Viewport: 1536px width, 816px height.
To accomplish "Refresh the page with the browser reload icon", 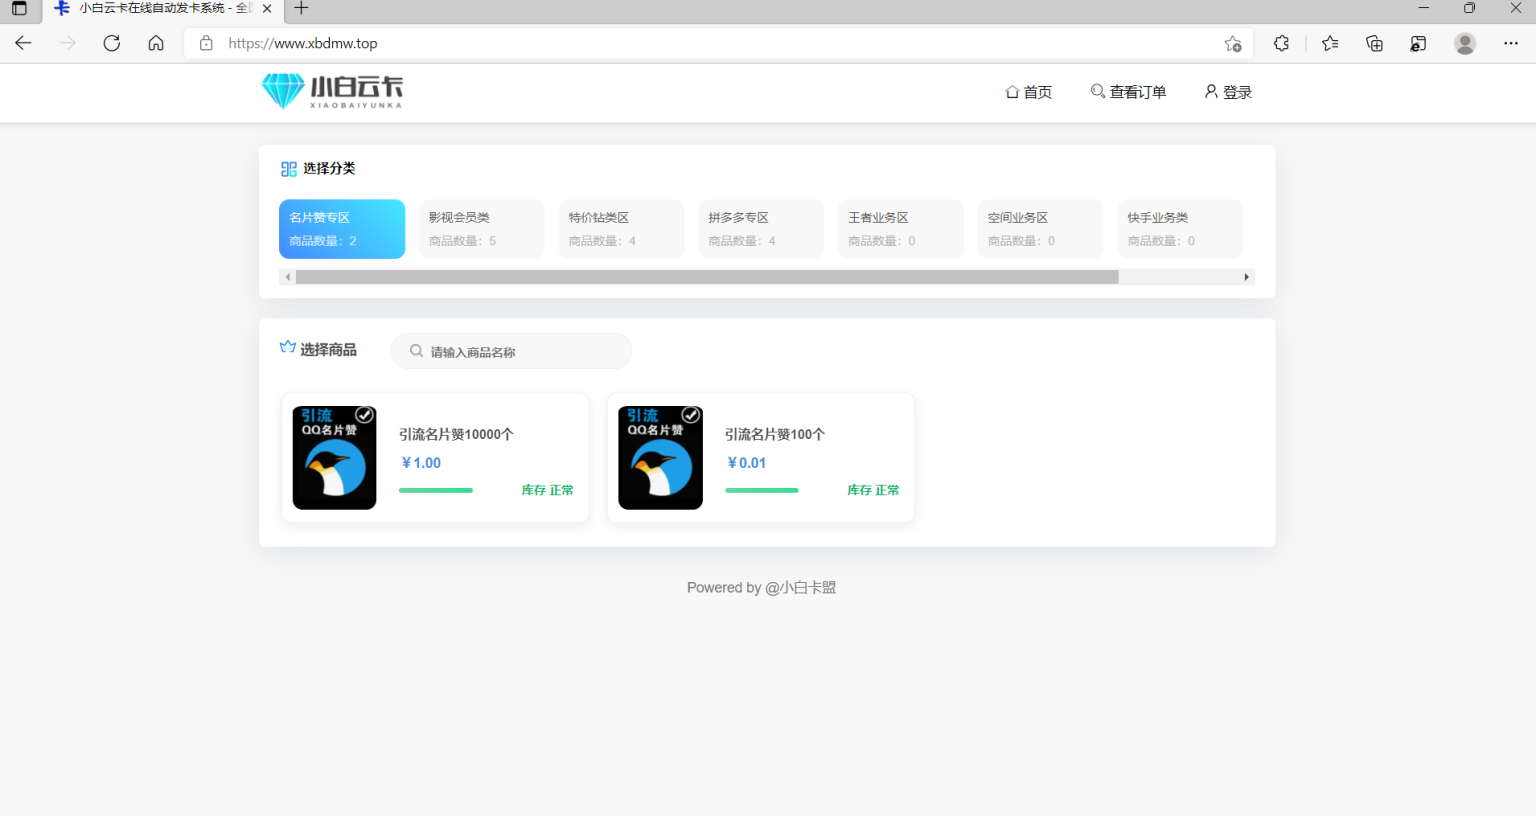I will 111,43.
